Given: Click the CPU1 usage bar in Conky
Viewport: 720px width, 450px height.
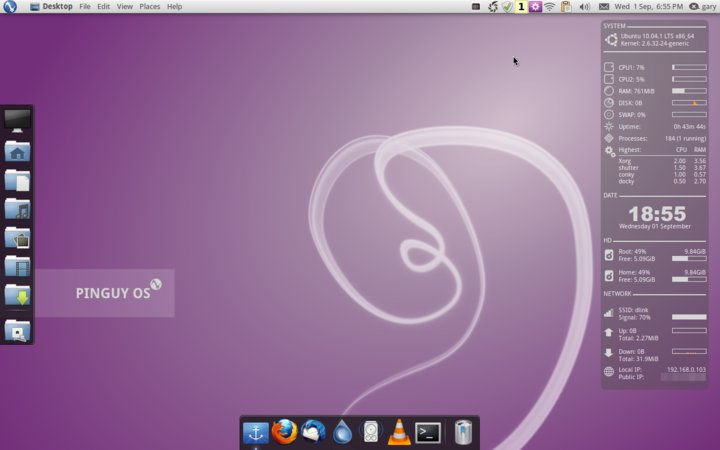Looking at the screenshot, I should point(689,67).
